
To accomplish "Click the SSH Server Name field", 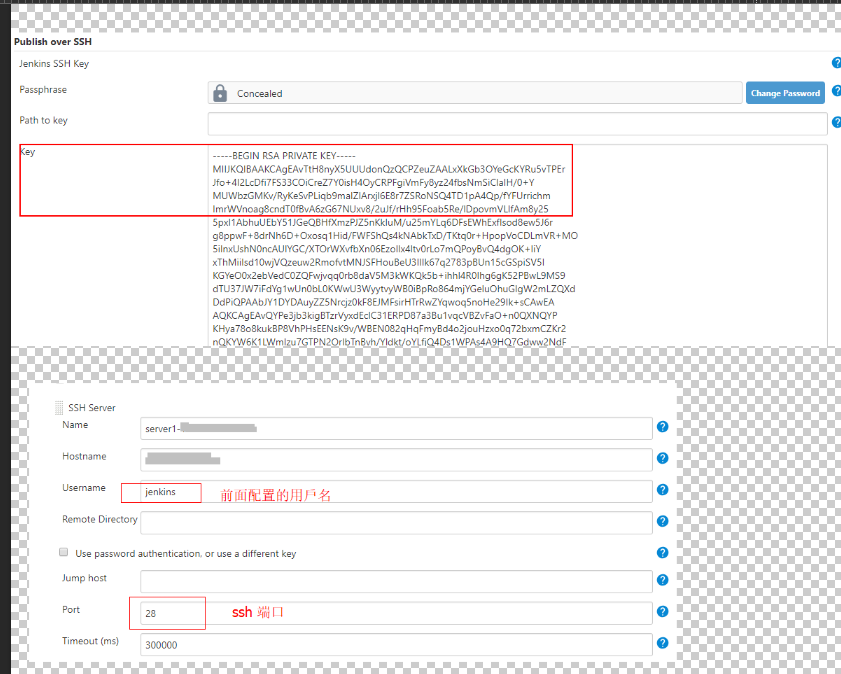I will (x=396, y=428).
